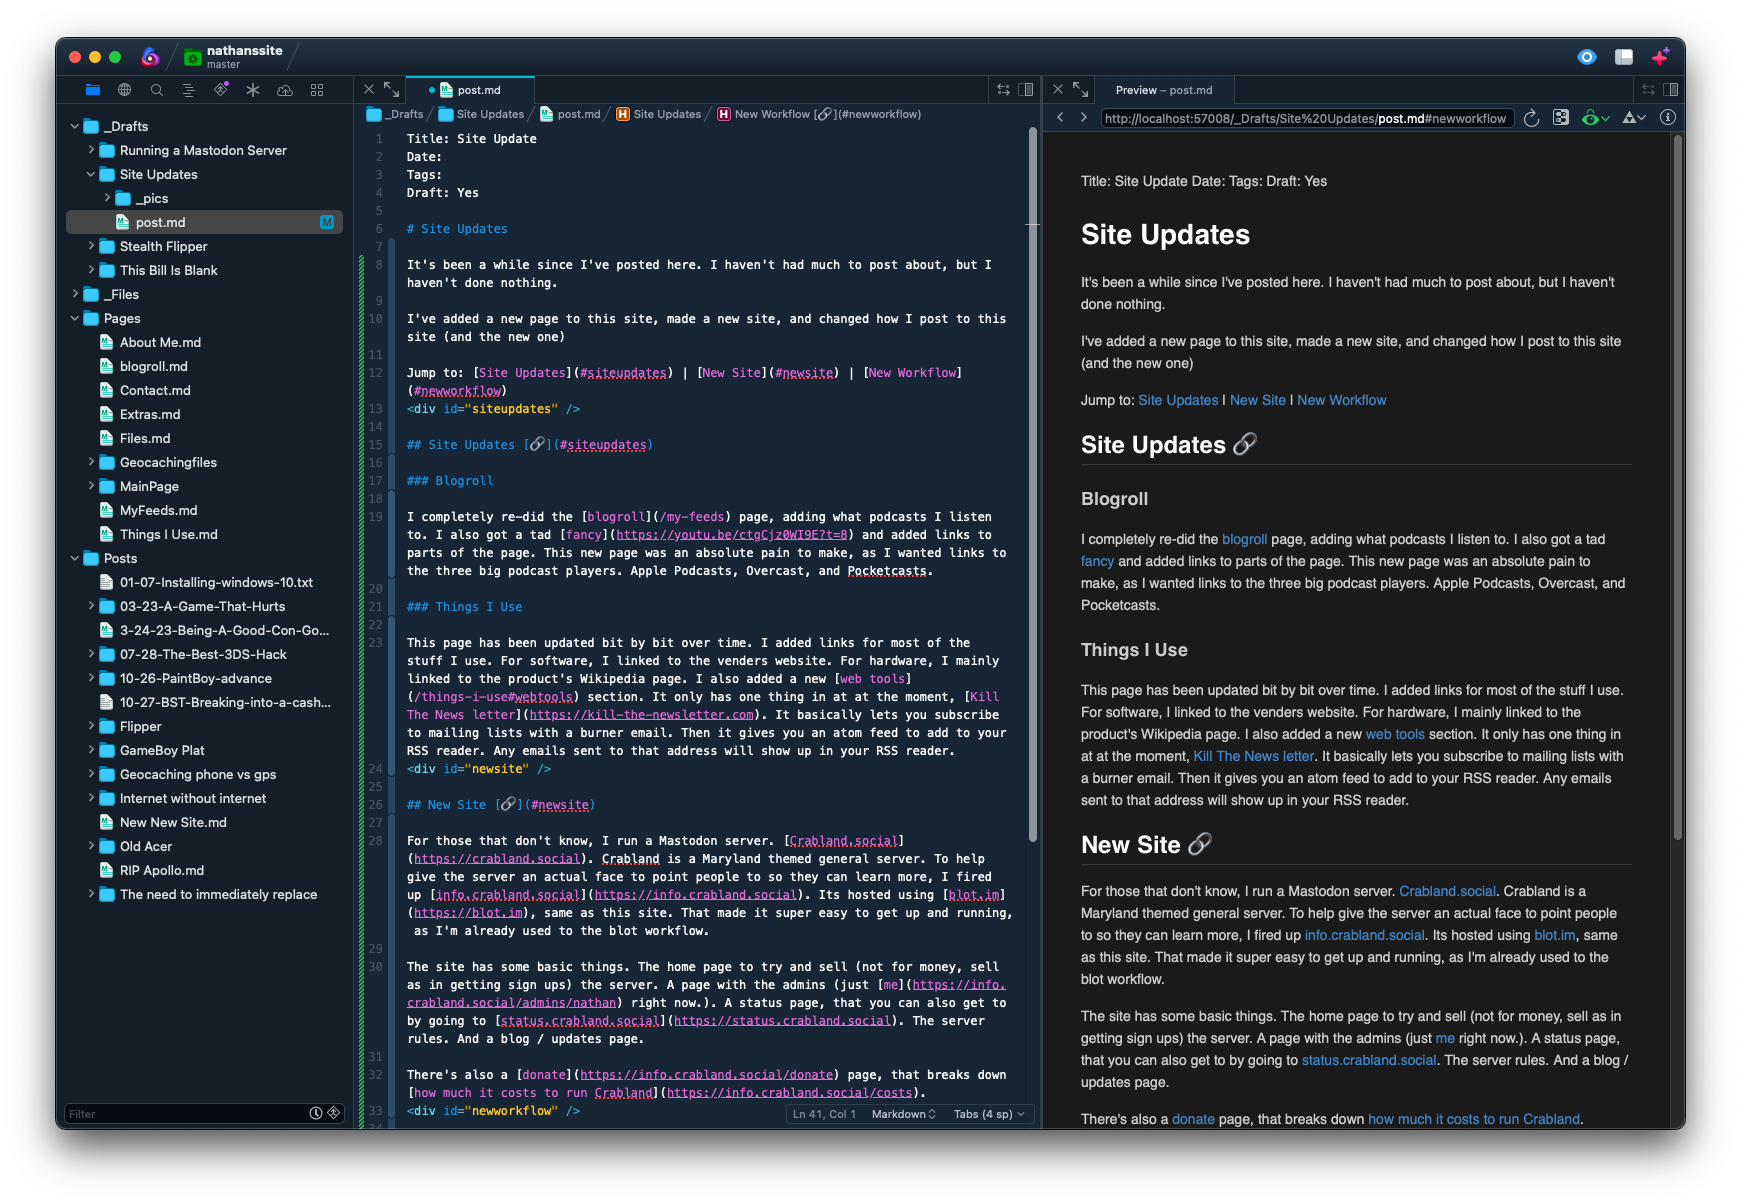The height and width of the screenshot is (1203, 1741).
Task: Open the all-sidebars grid icon
Action: point(317,90)
